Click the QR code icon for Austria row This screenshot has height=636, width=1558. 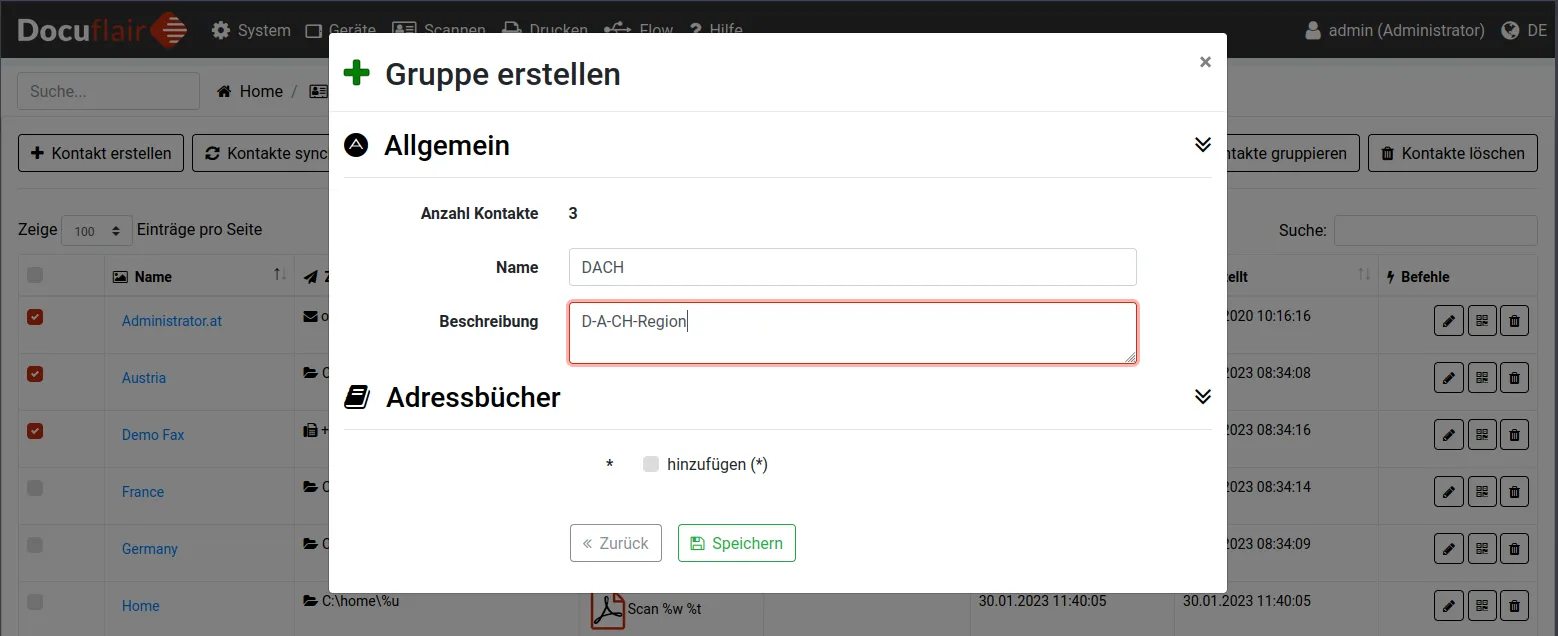tap(1482, 378)
